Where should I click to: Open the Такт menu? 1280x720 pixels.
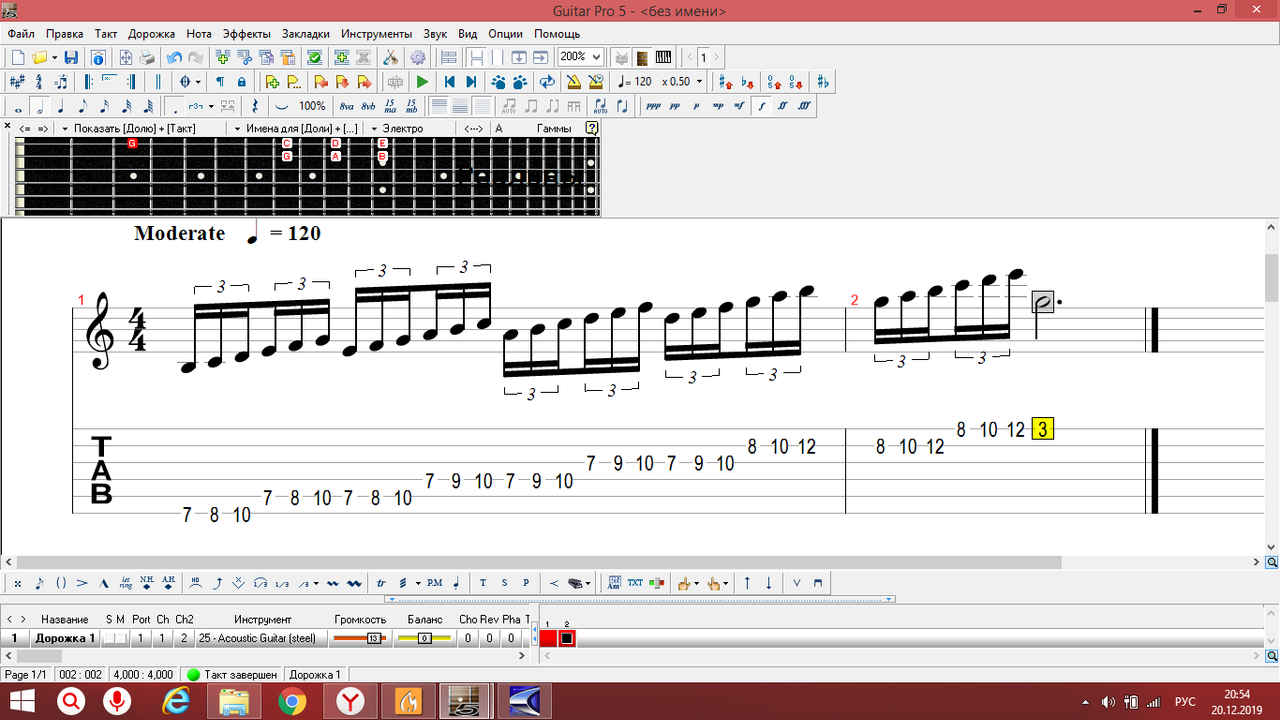[x=106, y=34]
